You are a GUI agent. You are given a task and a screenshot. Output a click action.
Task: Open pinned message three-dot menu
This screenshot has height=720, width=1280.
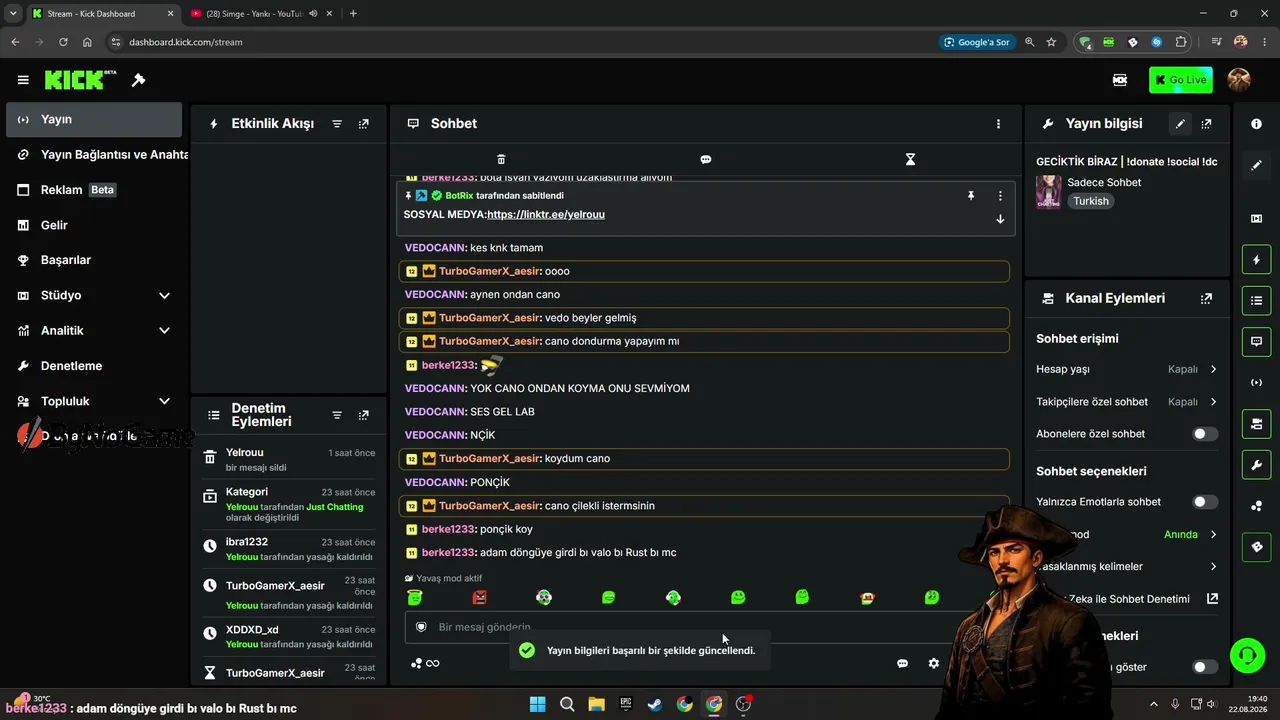click(x=1000, y=196)
